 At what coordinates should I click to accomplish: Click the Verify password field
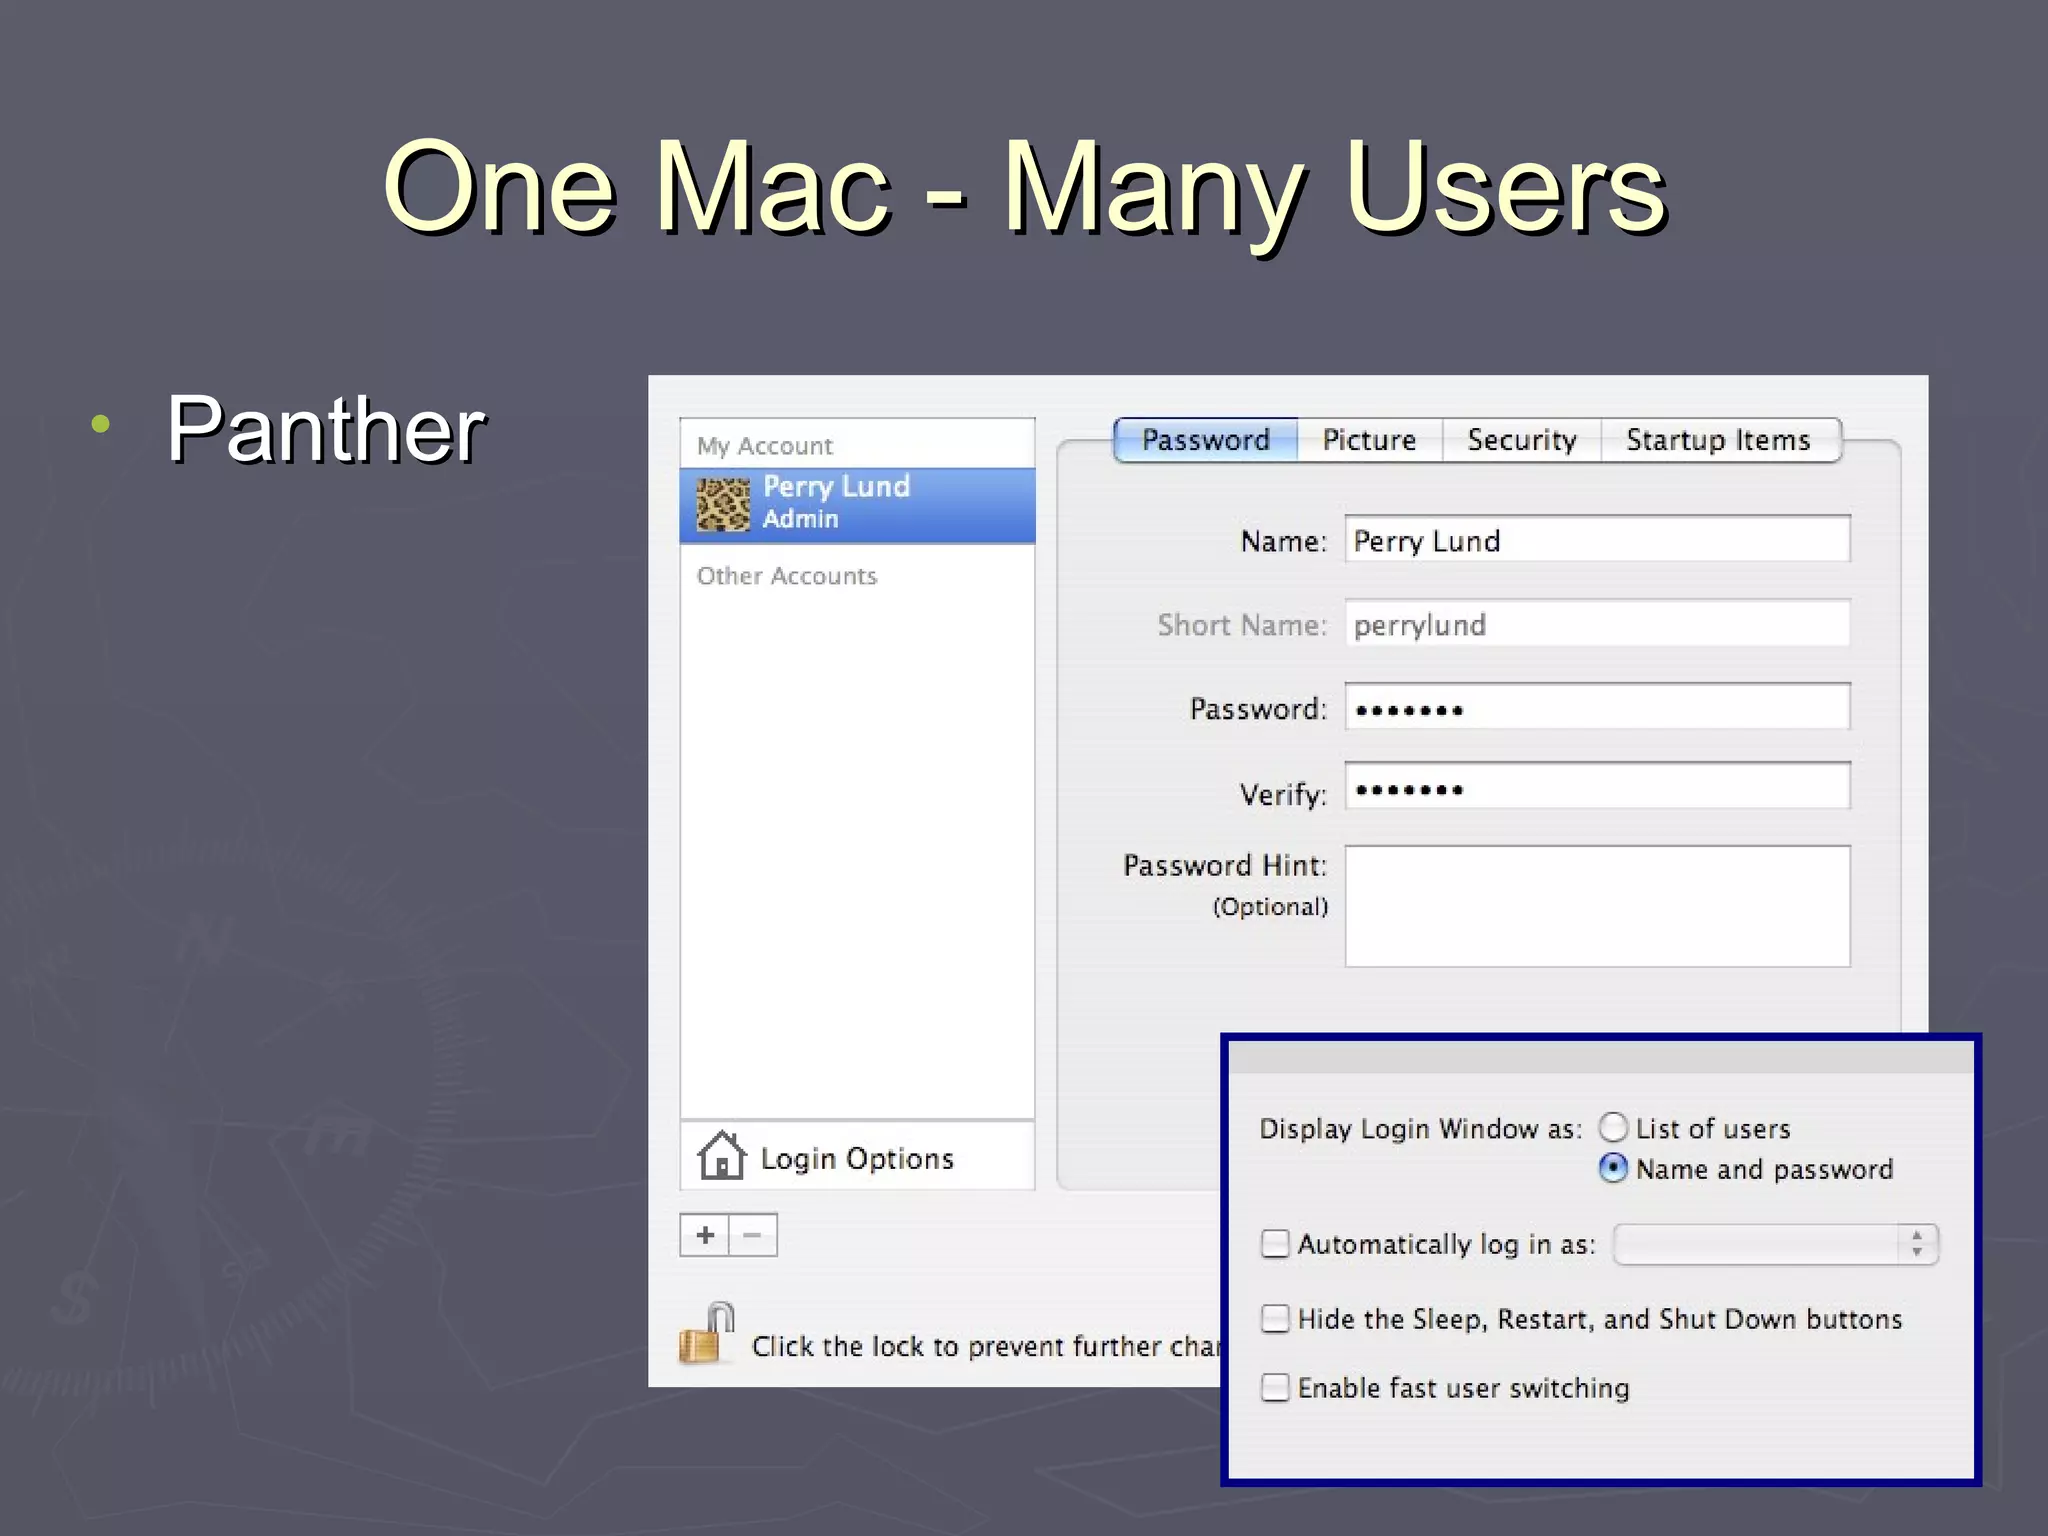[x=1597, y=786]
